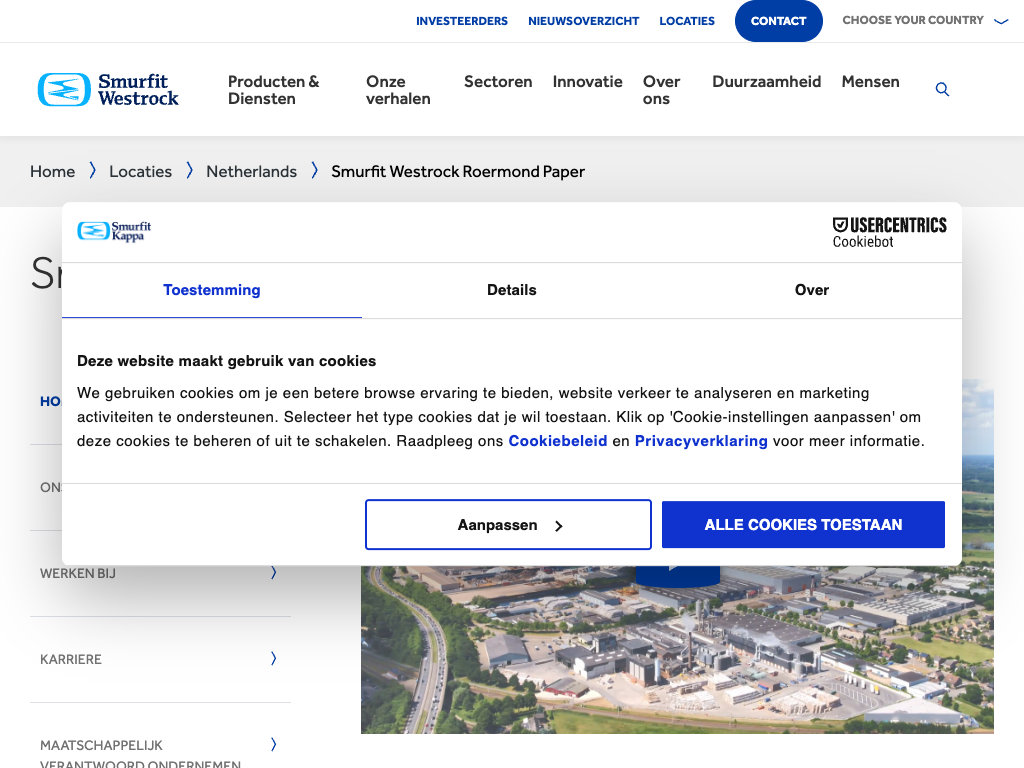Switch to the Details tab

[512, 290]
